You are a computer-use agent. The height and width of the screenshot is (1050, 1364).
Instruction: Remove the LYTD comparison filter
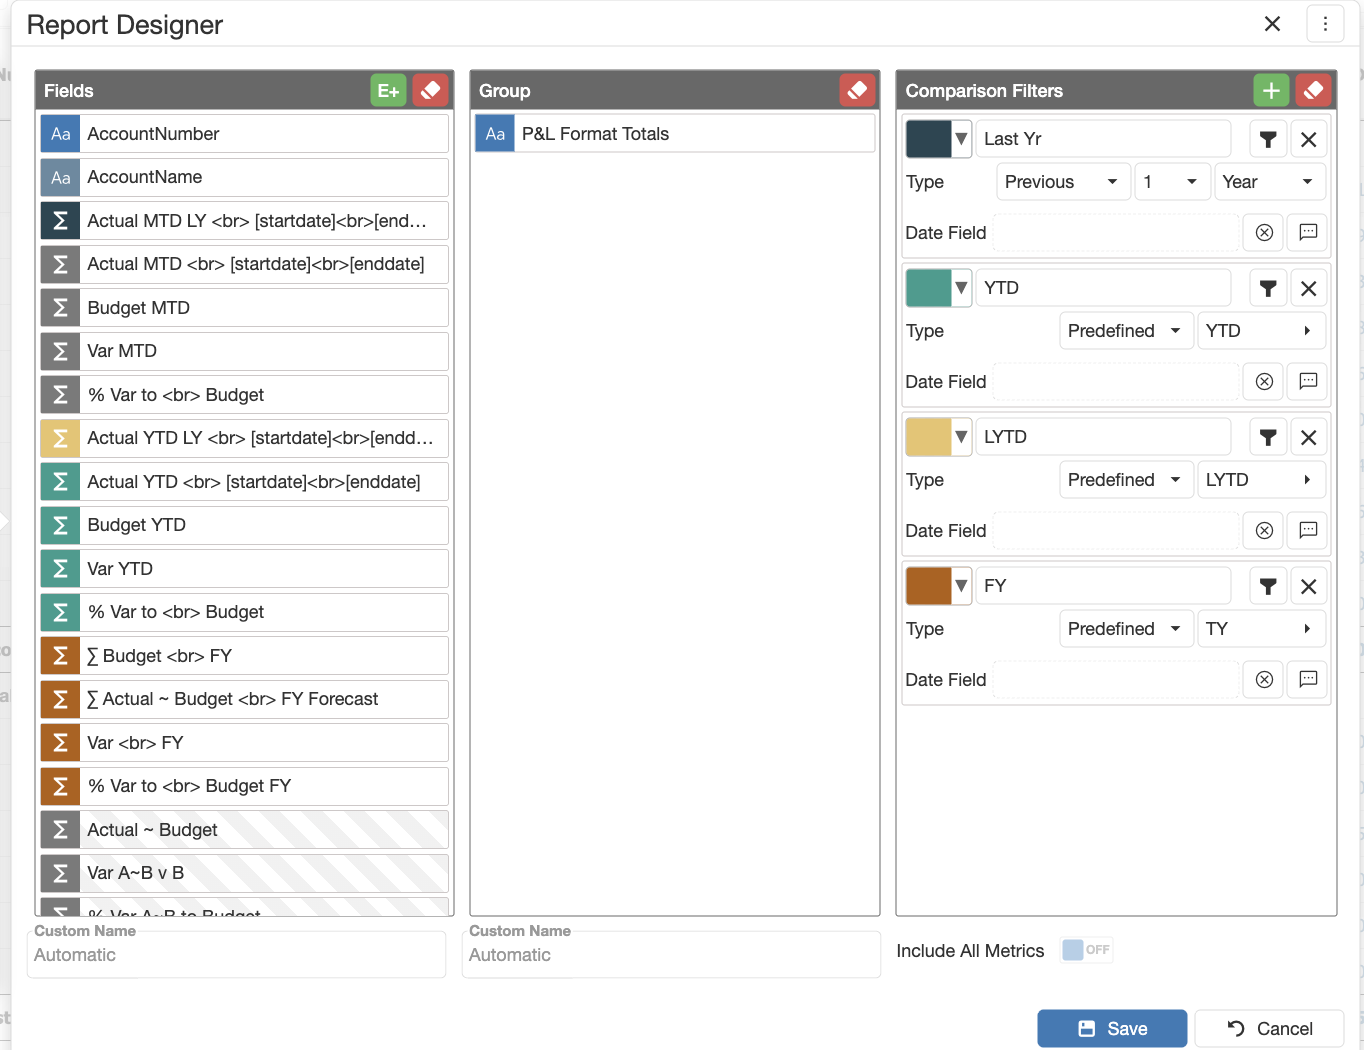1308,437
